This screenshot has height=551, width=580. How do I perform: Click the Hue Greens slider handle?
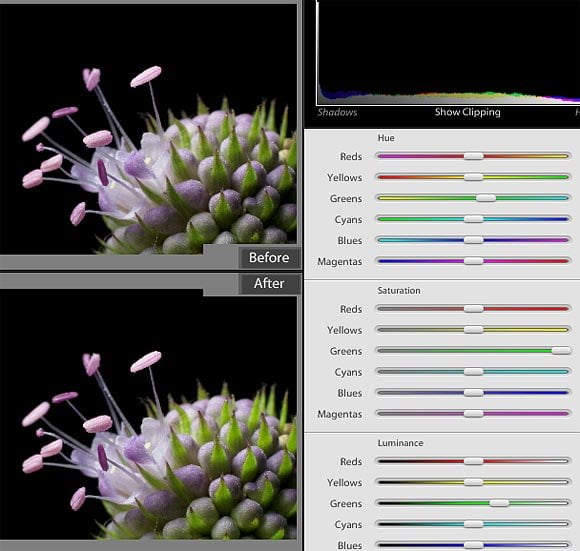[x=486, y=198]
